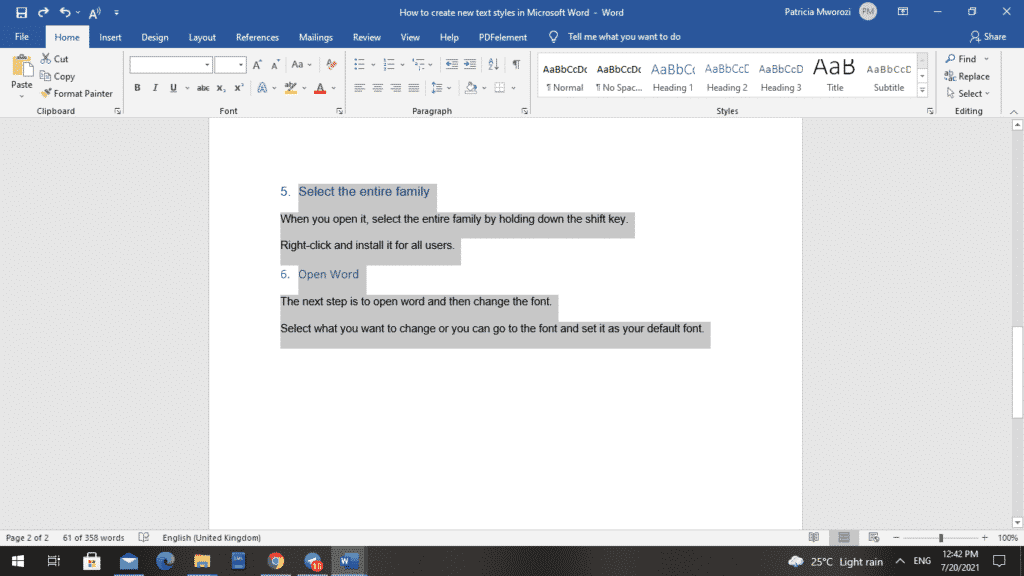
Task: Click the Share button
Action: tap(988, 37)
